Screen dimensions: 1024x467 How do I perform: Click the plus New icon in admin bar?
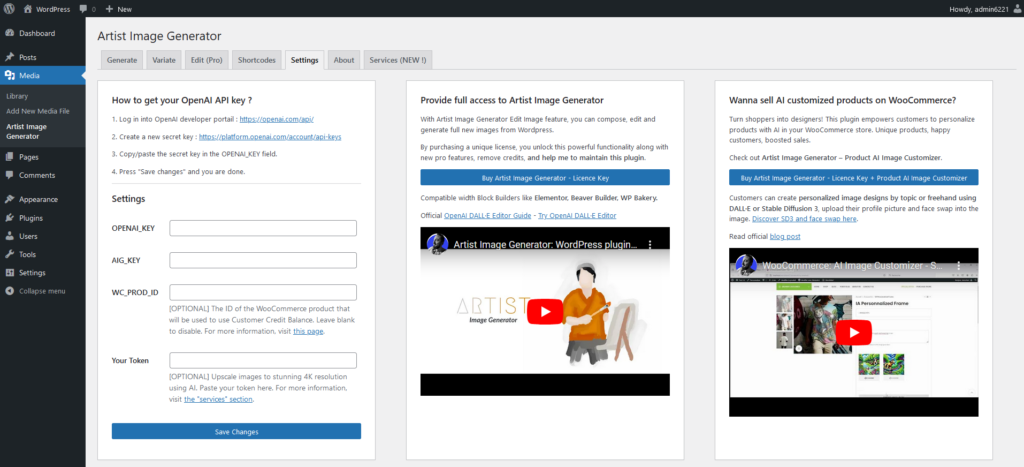(x=110, y=9)
